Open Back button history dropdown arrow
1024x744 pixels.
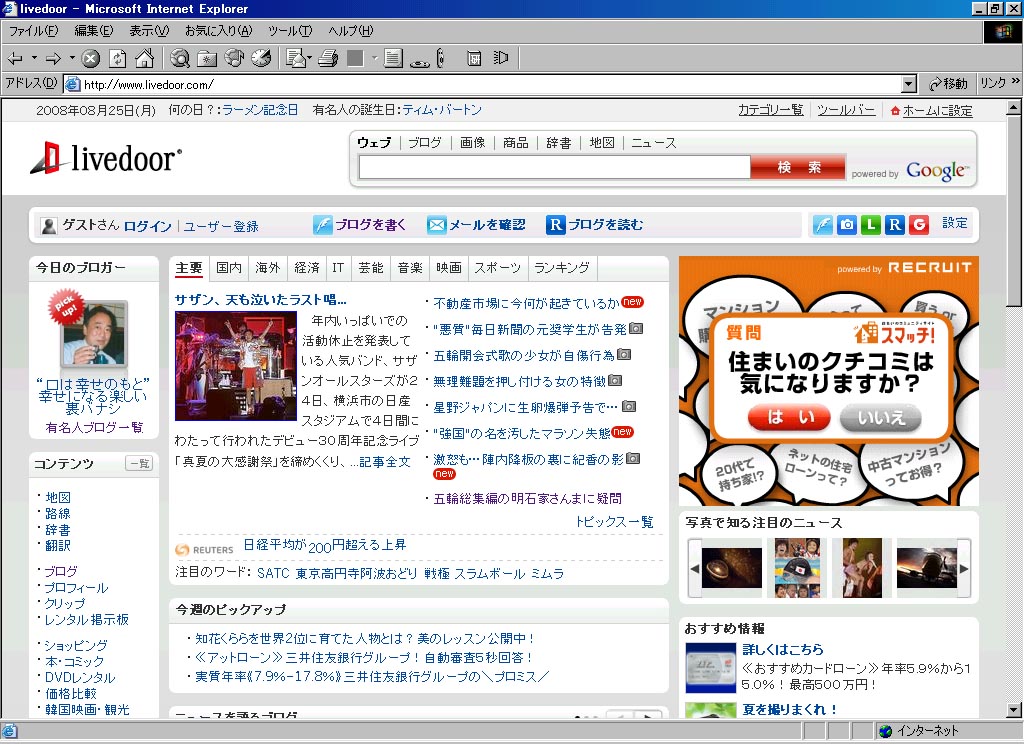[35, 58]
